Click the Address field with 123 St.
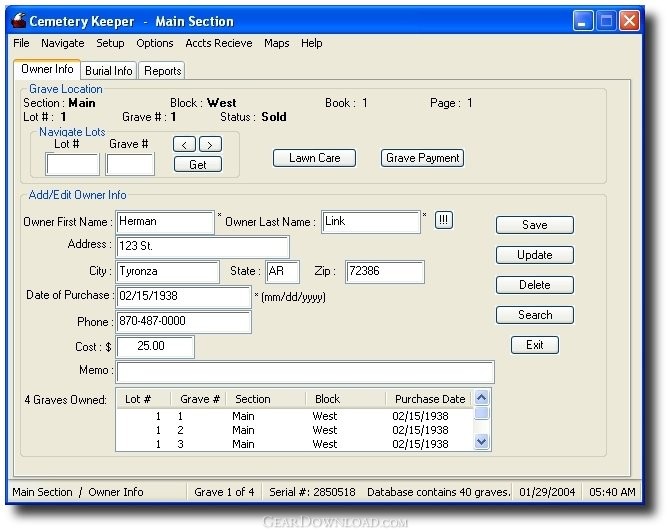The width and height of the screenshot is (670, 530). tap(203, 247)
